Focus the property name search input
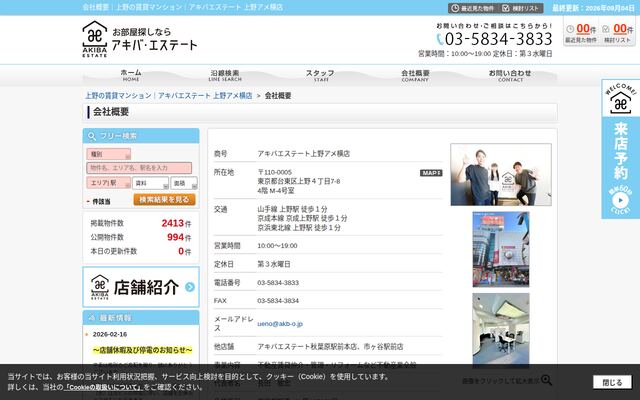Screen dimensions: 640x400 [139, 168]
